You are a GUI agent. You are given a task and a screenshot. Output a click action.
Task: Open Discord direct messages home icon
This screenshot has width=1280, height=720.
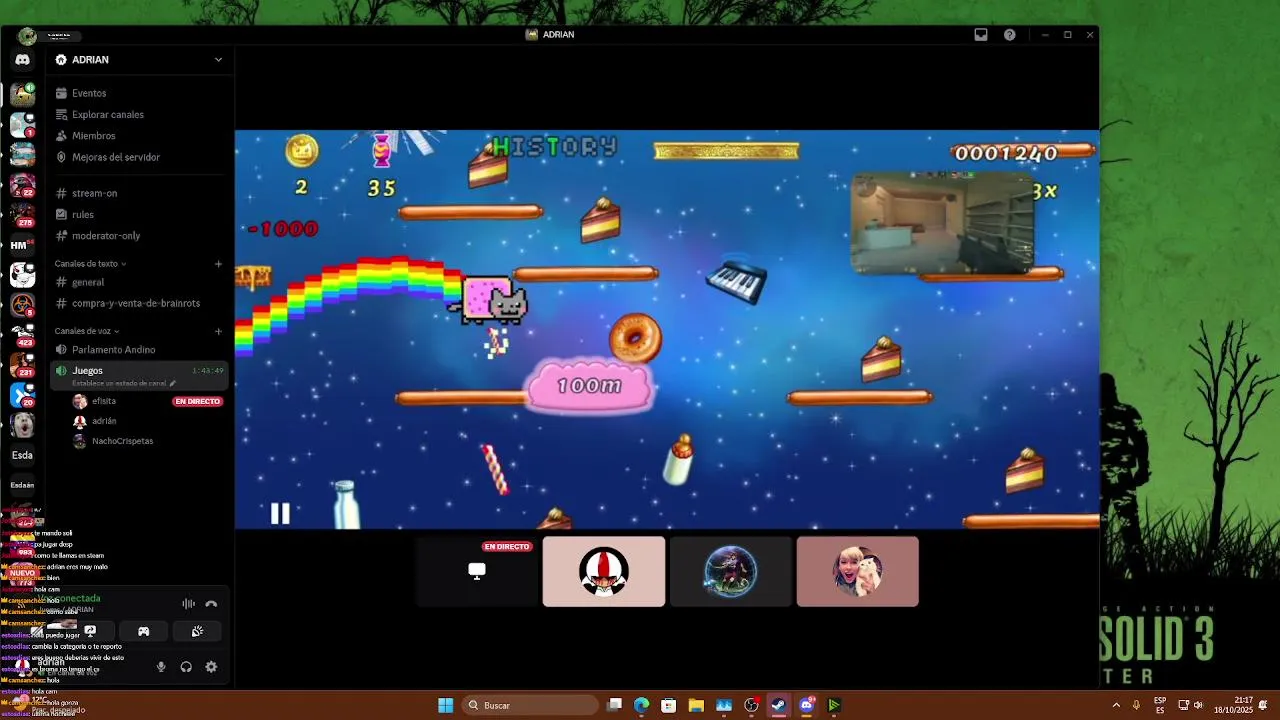[22, 60]
